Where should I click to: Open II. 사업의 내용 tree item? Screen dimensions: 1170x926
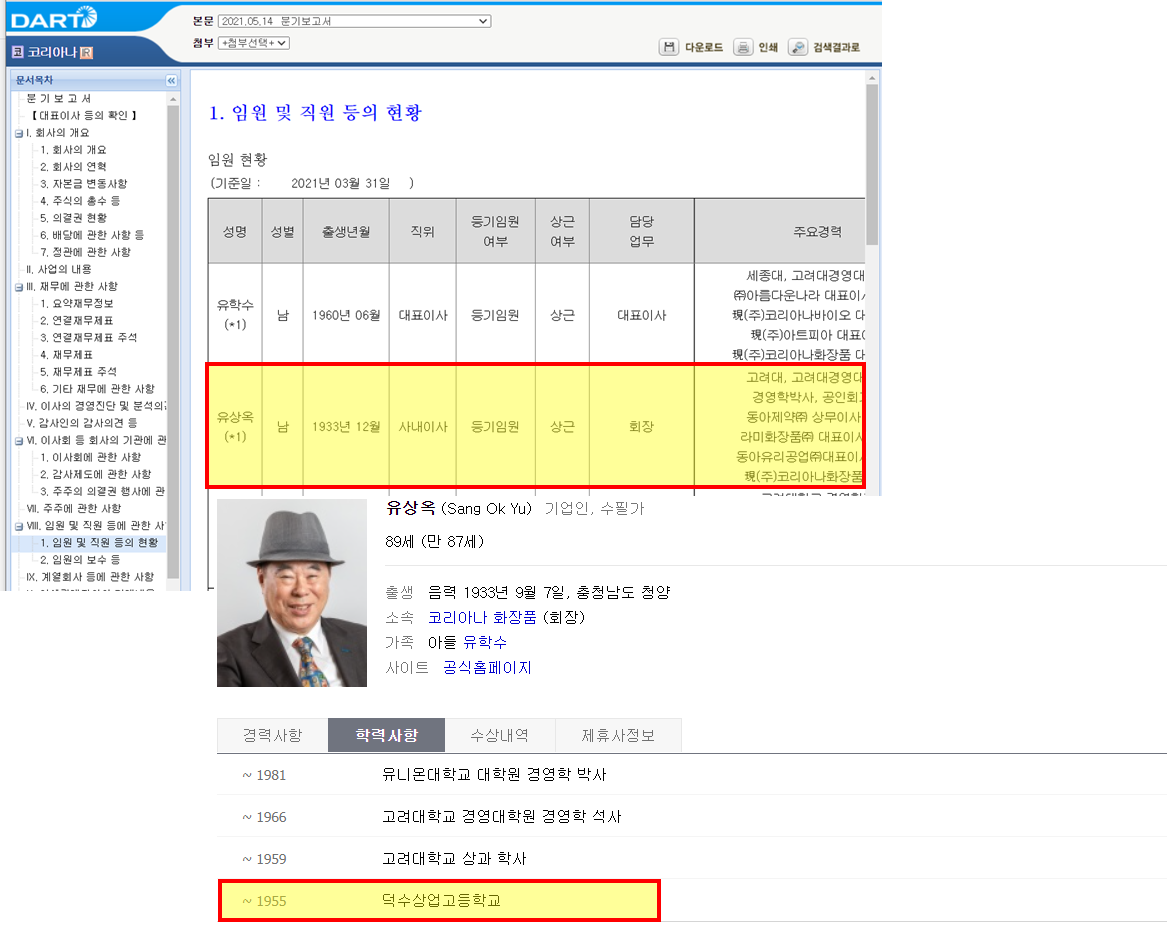[x=59, y=269]
